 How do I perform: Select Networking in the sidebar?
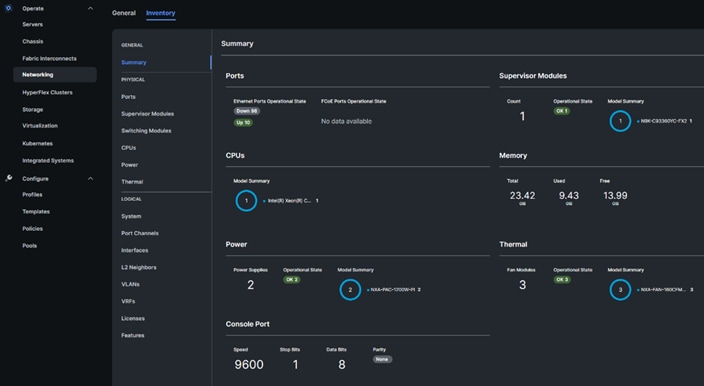pyautogui.click(x=55, y=75)
